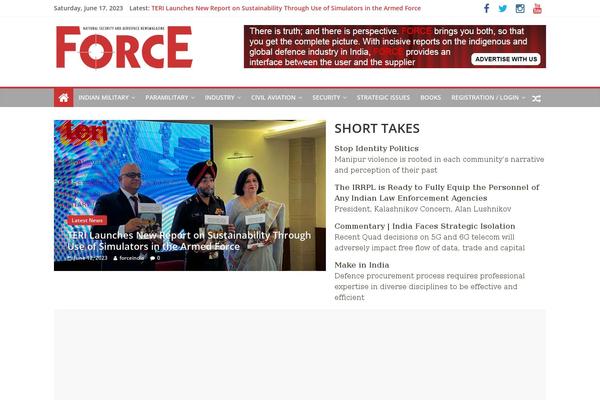Expand the Paramilitary menu

(x=170, y=98)
